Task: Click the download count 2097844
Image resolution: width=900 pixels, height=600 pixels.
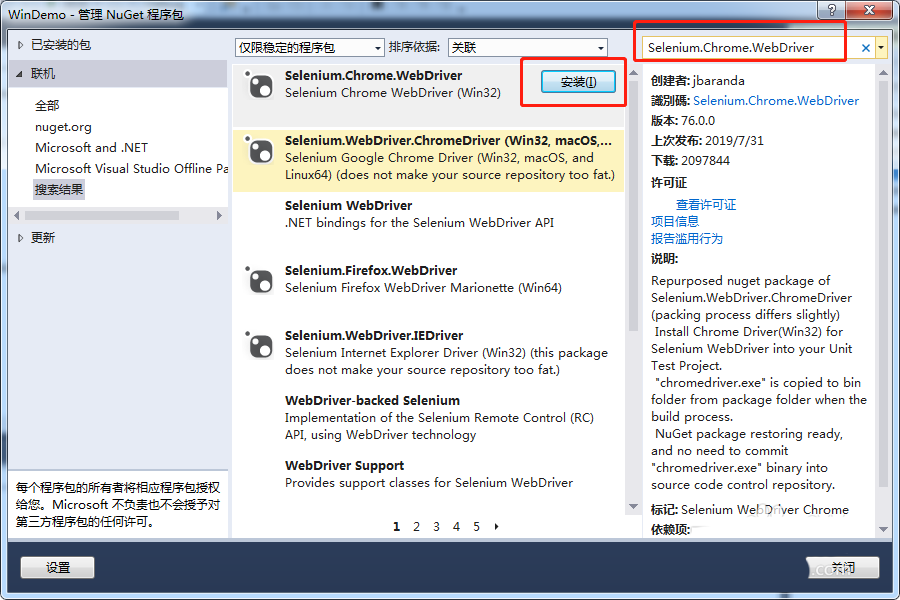Action: 705,161
